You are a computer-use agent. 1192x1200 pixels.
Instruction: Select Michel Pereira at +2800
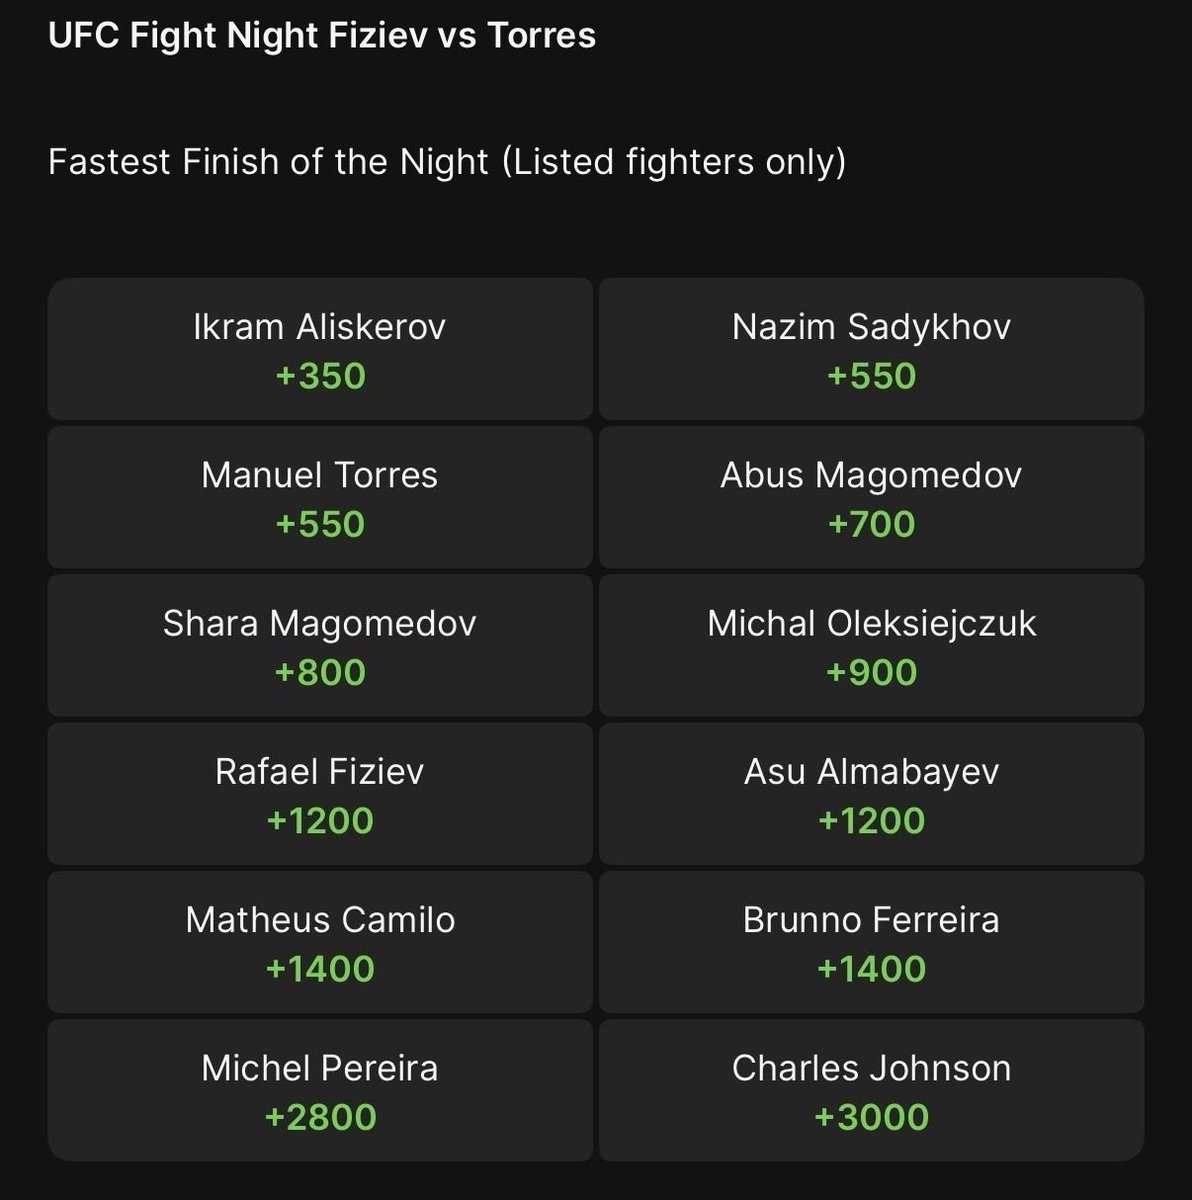[x=320, y=1090]
